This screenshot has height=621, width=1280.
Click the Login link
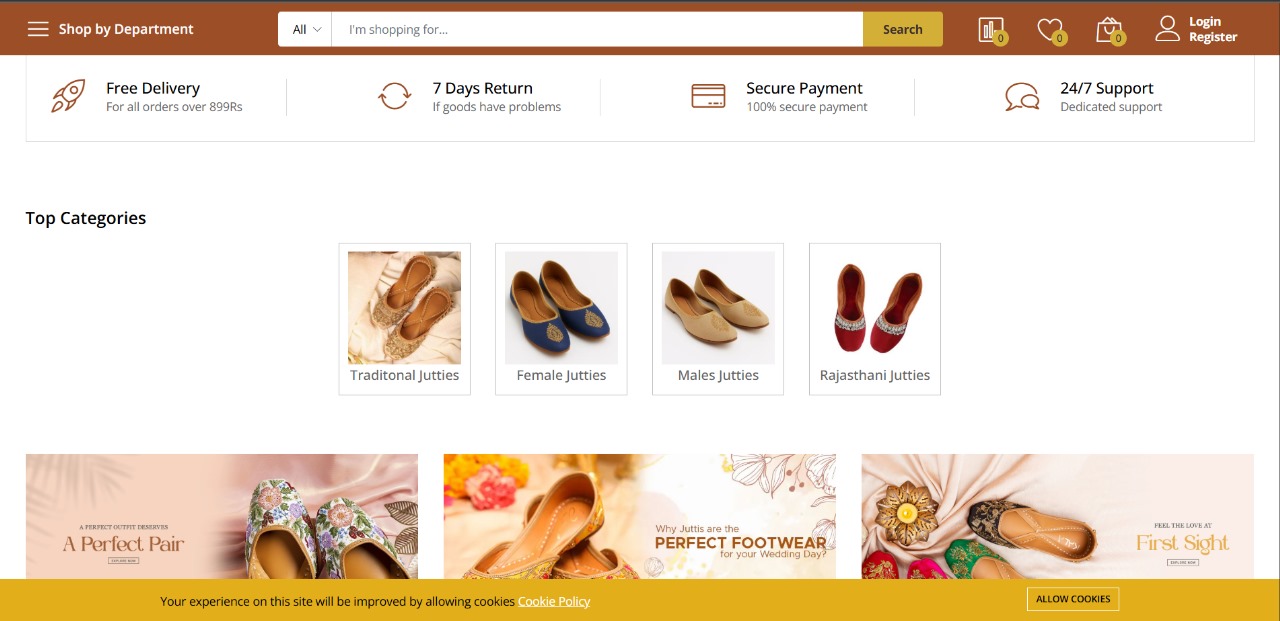pyautogui.click(x=1204, y=22)
